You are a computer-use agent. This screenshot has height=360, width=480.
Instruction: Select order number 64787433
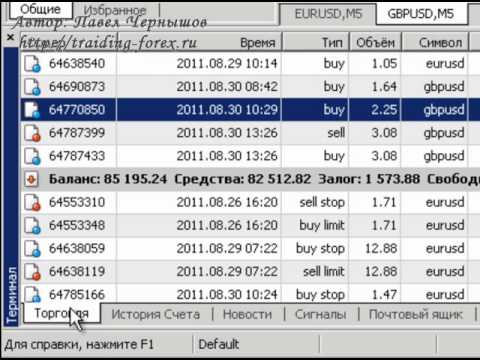(77, 156)
